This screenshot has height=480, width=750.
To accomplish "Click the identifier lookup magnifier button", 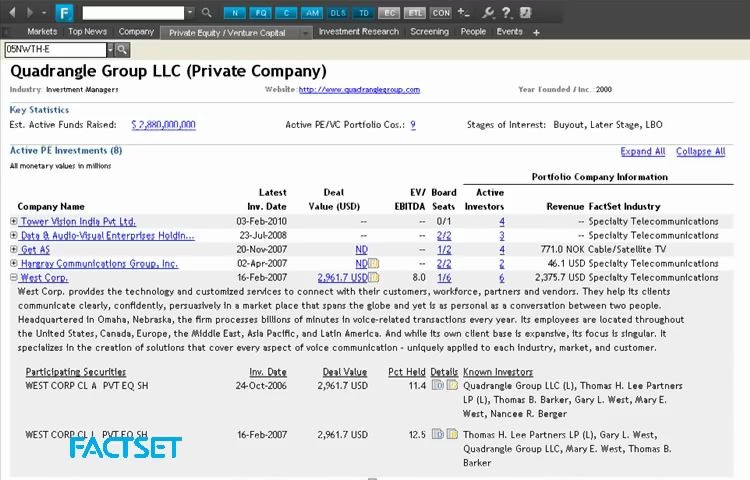I will (122, 49).
